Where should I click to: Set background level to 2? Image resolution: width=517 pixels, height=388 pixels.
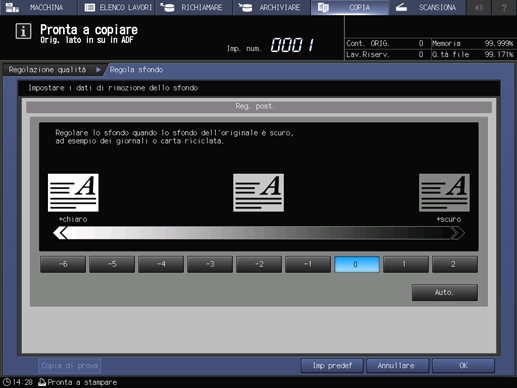point(455,264)
